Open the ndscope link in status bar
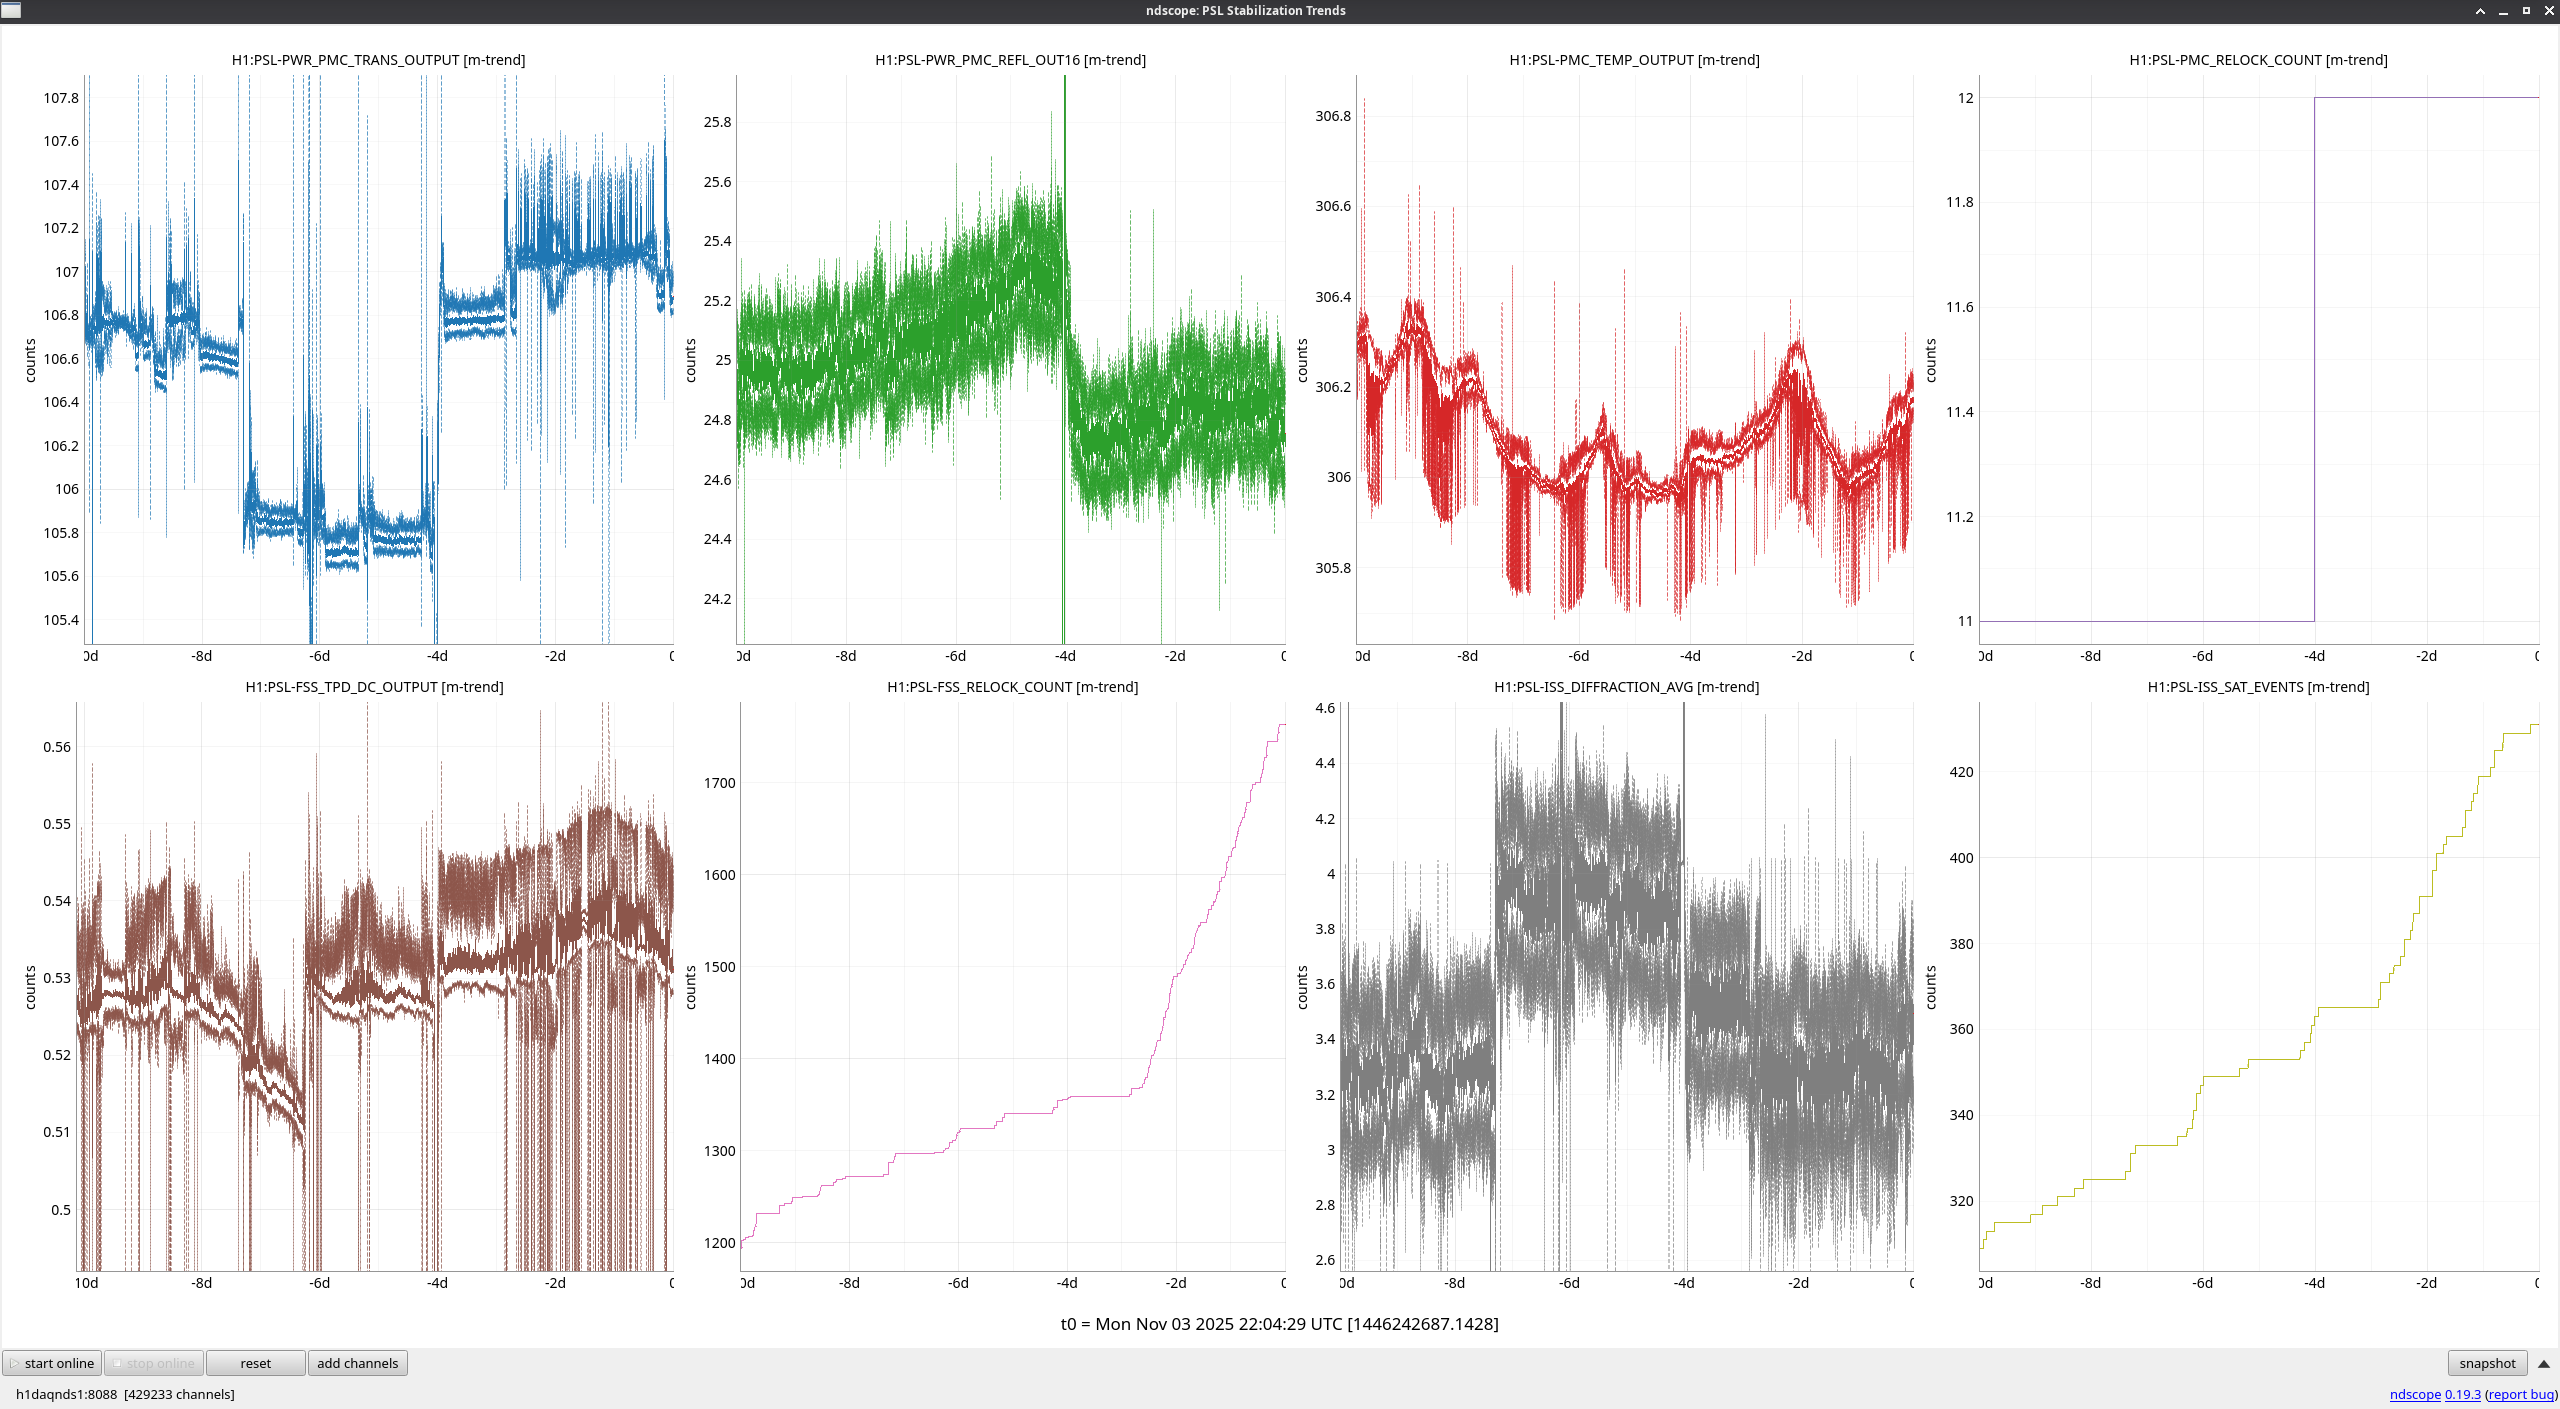Image resolution: width=2560 pixels, height=1409 pixels. coord(2415,1394)
